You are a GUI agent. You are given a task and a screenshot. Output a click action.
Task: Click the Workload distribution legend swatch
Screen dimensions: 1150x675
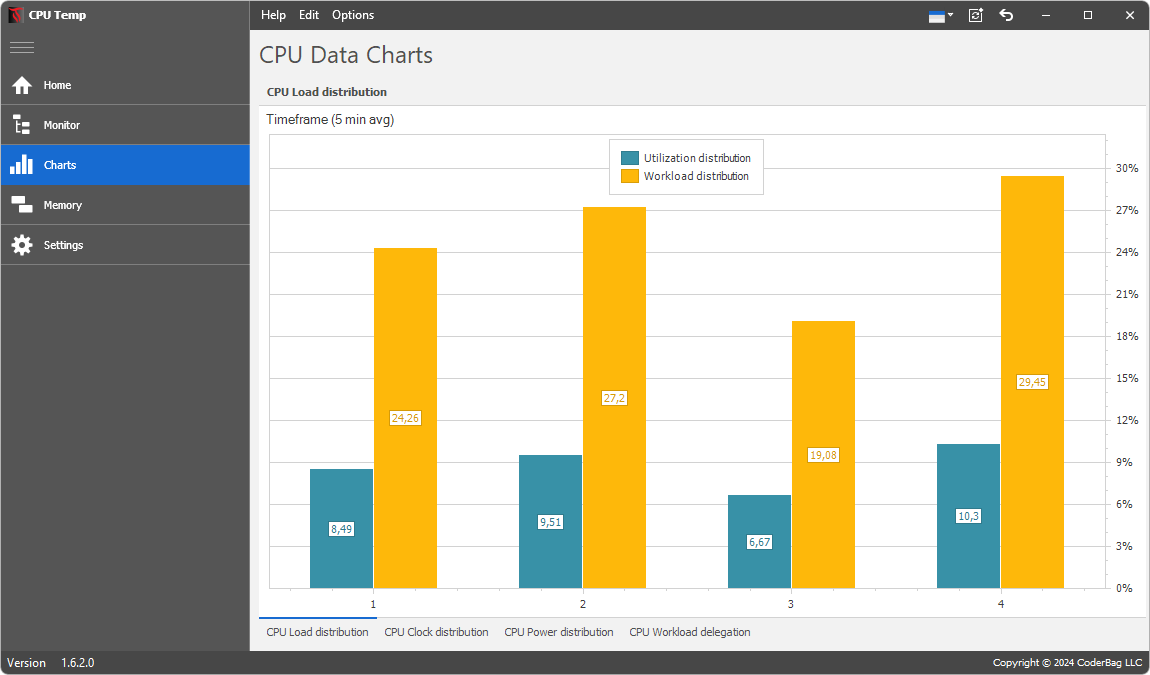(x=630, y=176)
